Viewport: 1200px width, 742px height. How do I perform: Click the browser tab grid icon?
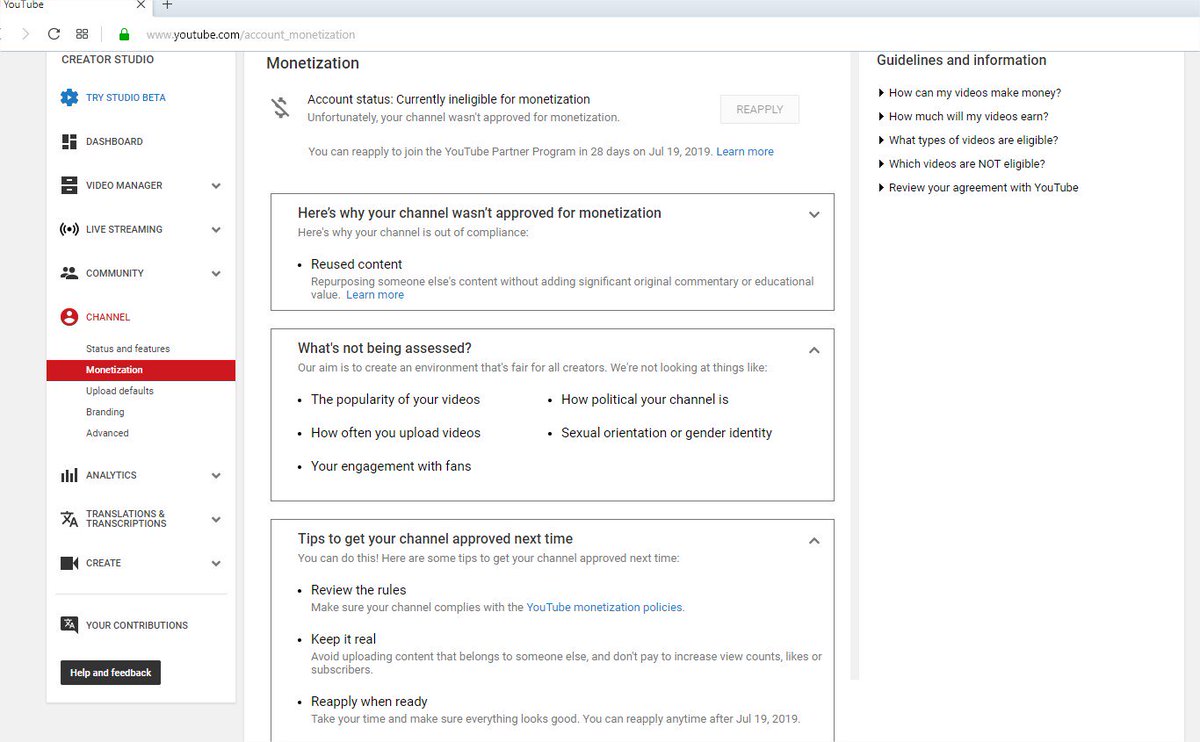[82, 34]
